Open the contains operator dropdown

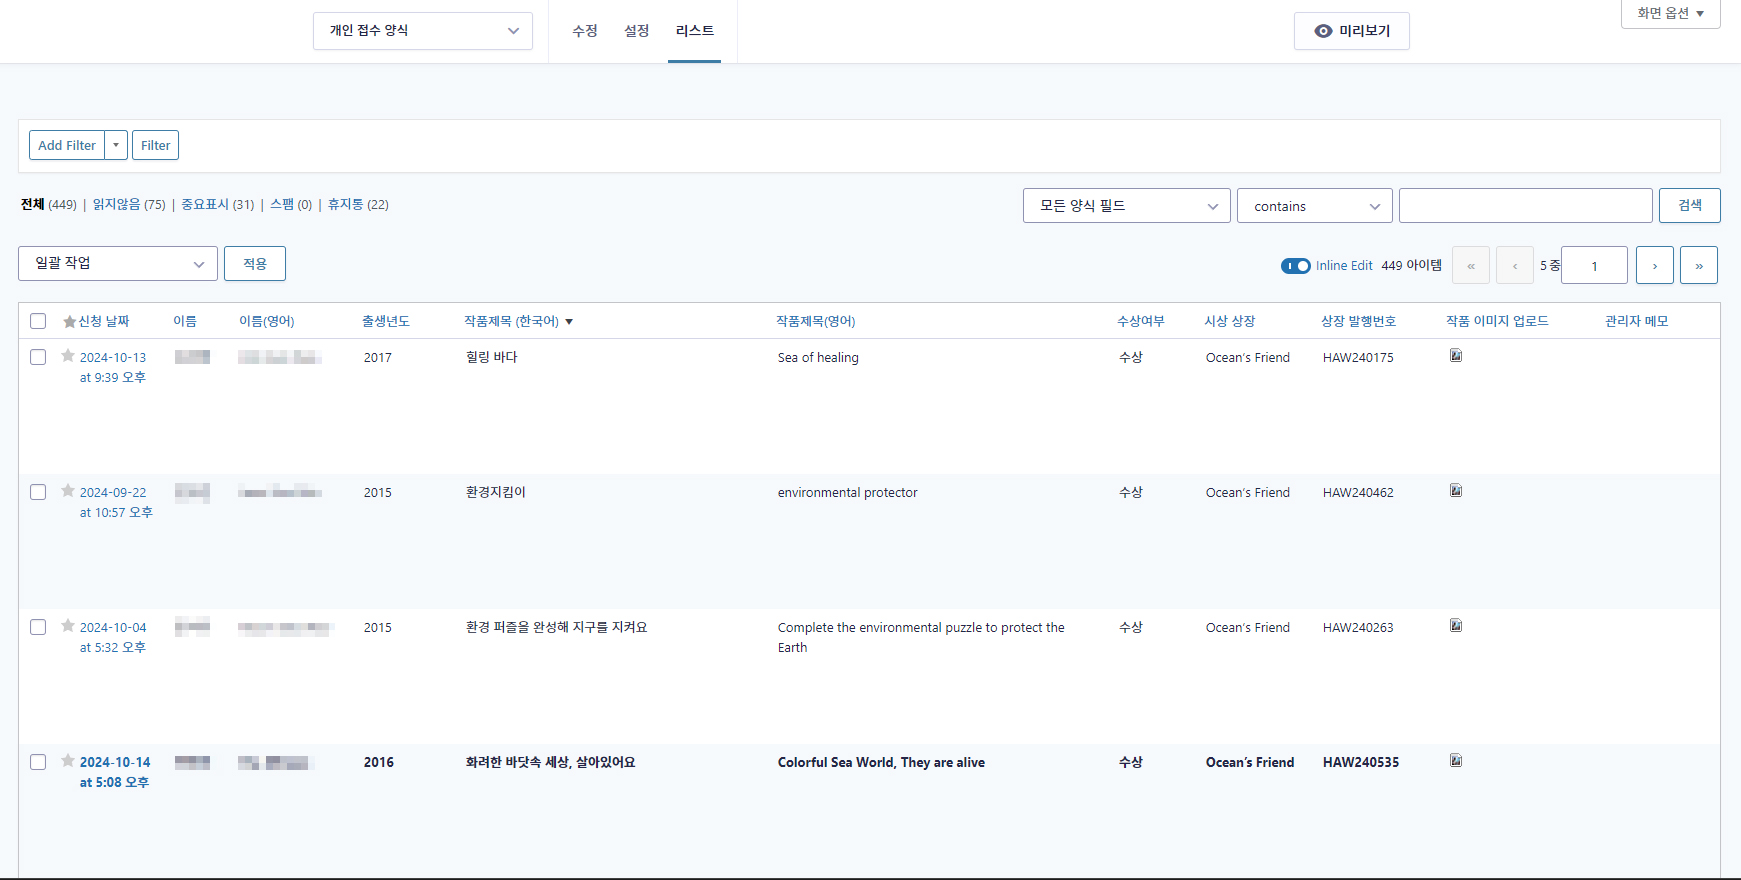click(1314, 206)
